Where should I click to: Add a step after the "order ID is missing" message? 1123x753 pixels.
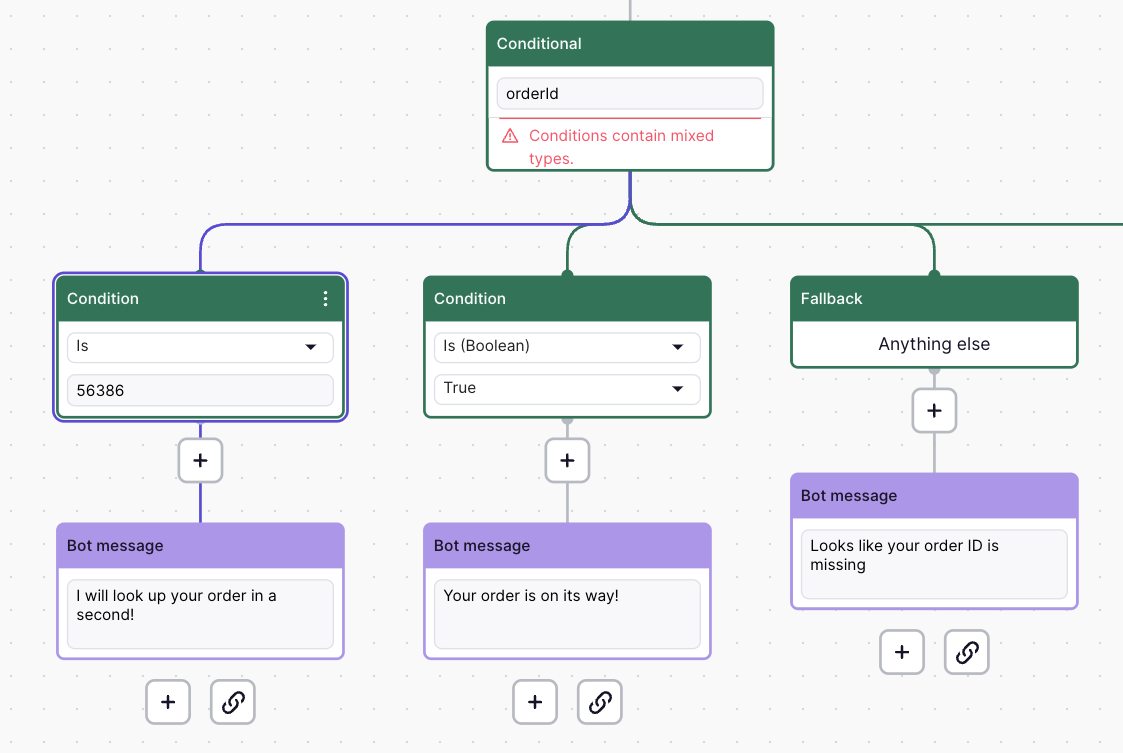(902, 652)
